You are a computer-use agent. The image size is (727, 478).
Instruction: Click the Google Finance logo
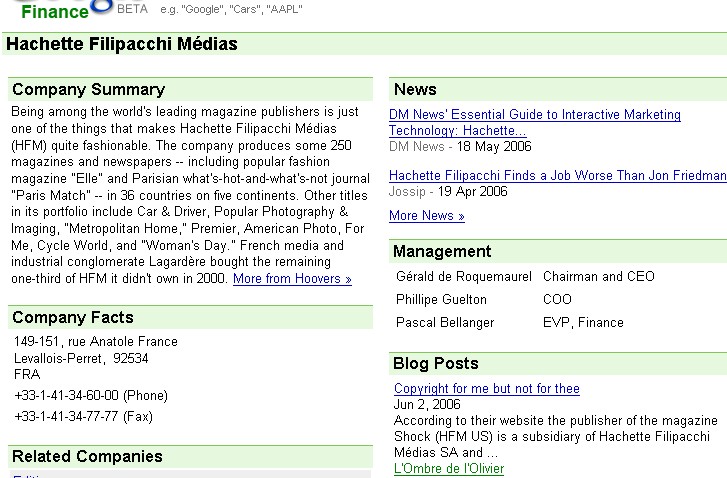[67, 9]
